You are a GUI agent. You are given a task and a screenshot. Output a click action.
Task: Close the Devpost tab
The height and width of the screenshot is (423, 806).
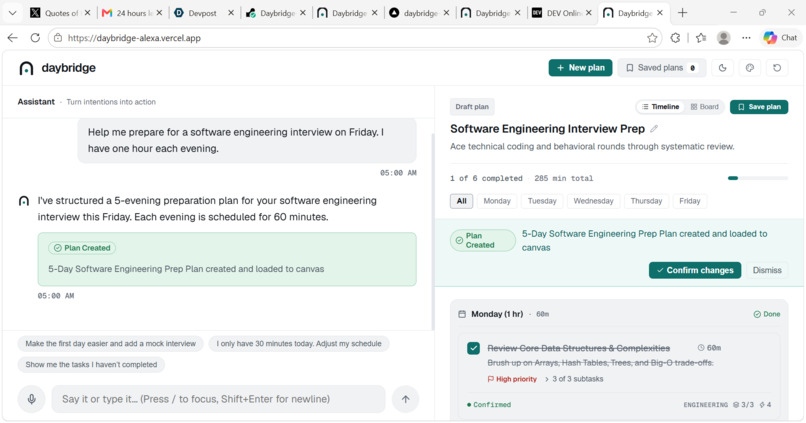tap(231, 13)
